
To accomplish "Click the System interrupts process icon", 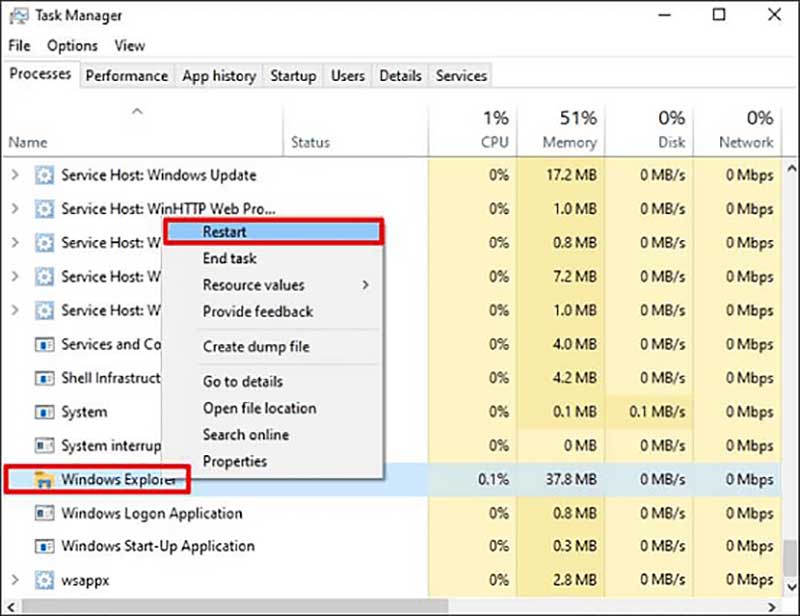I will pyautogui.click(x=44, y=446).
